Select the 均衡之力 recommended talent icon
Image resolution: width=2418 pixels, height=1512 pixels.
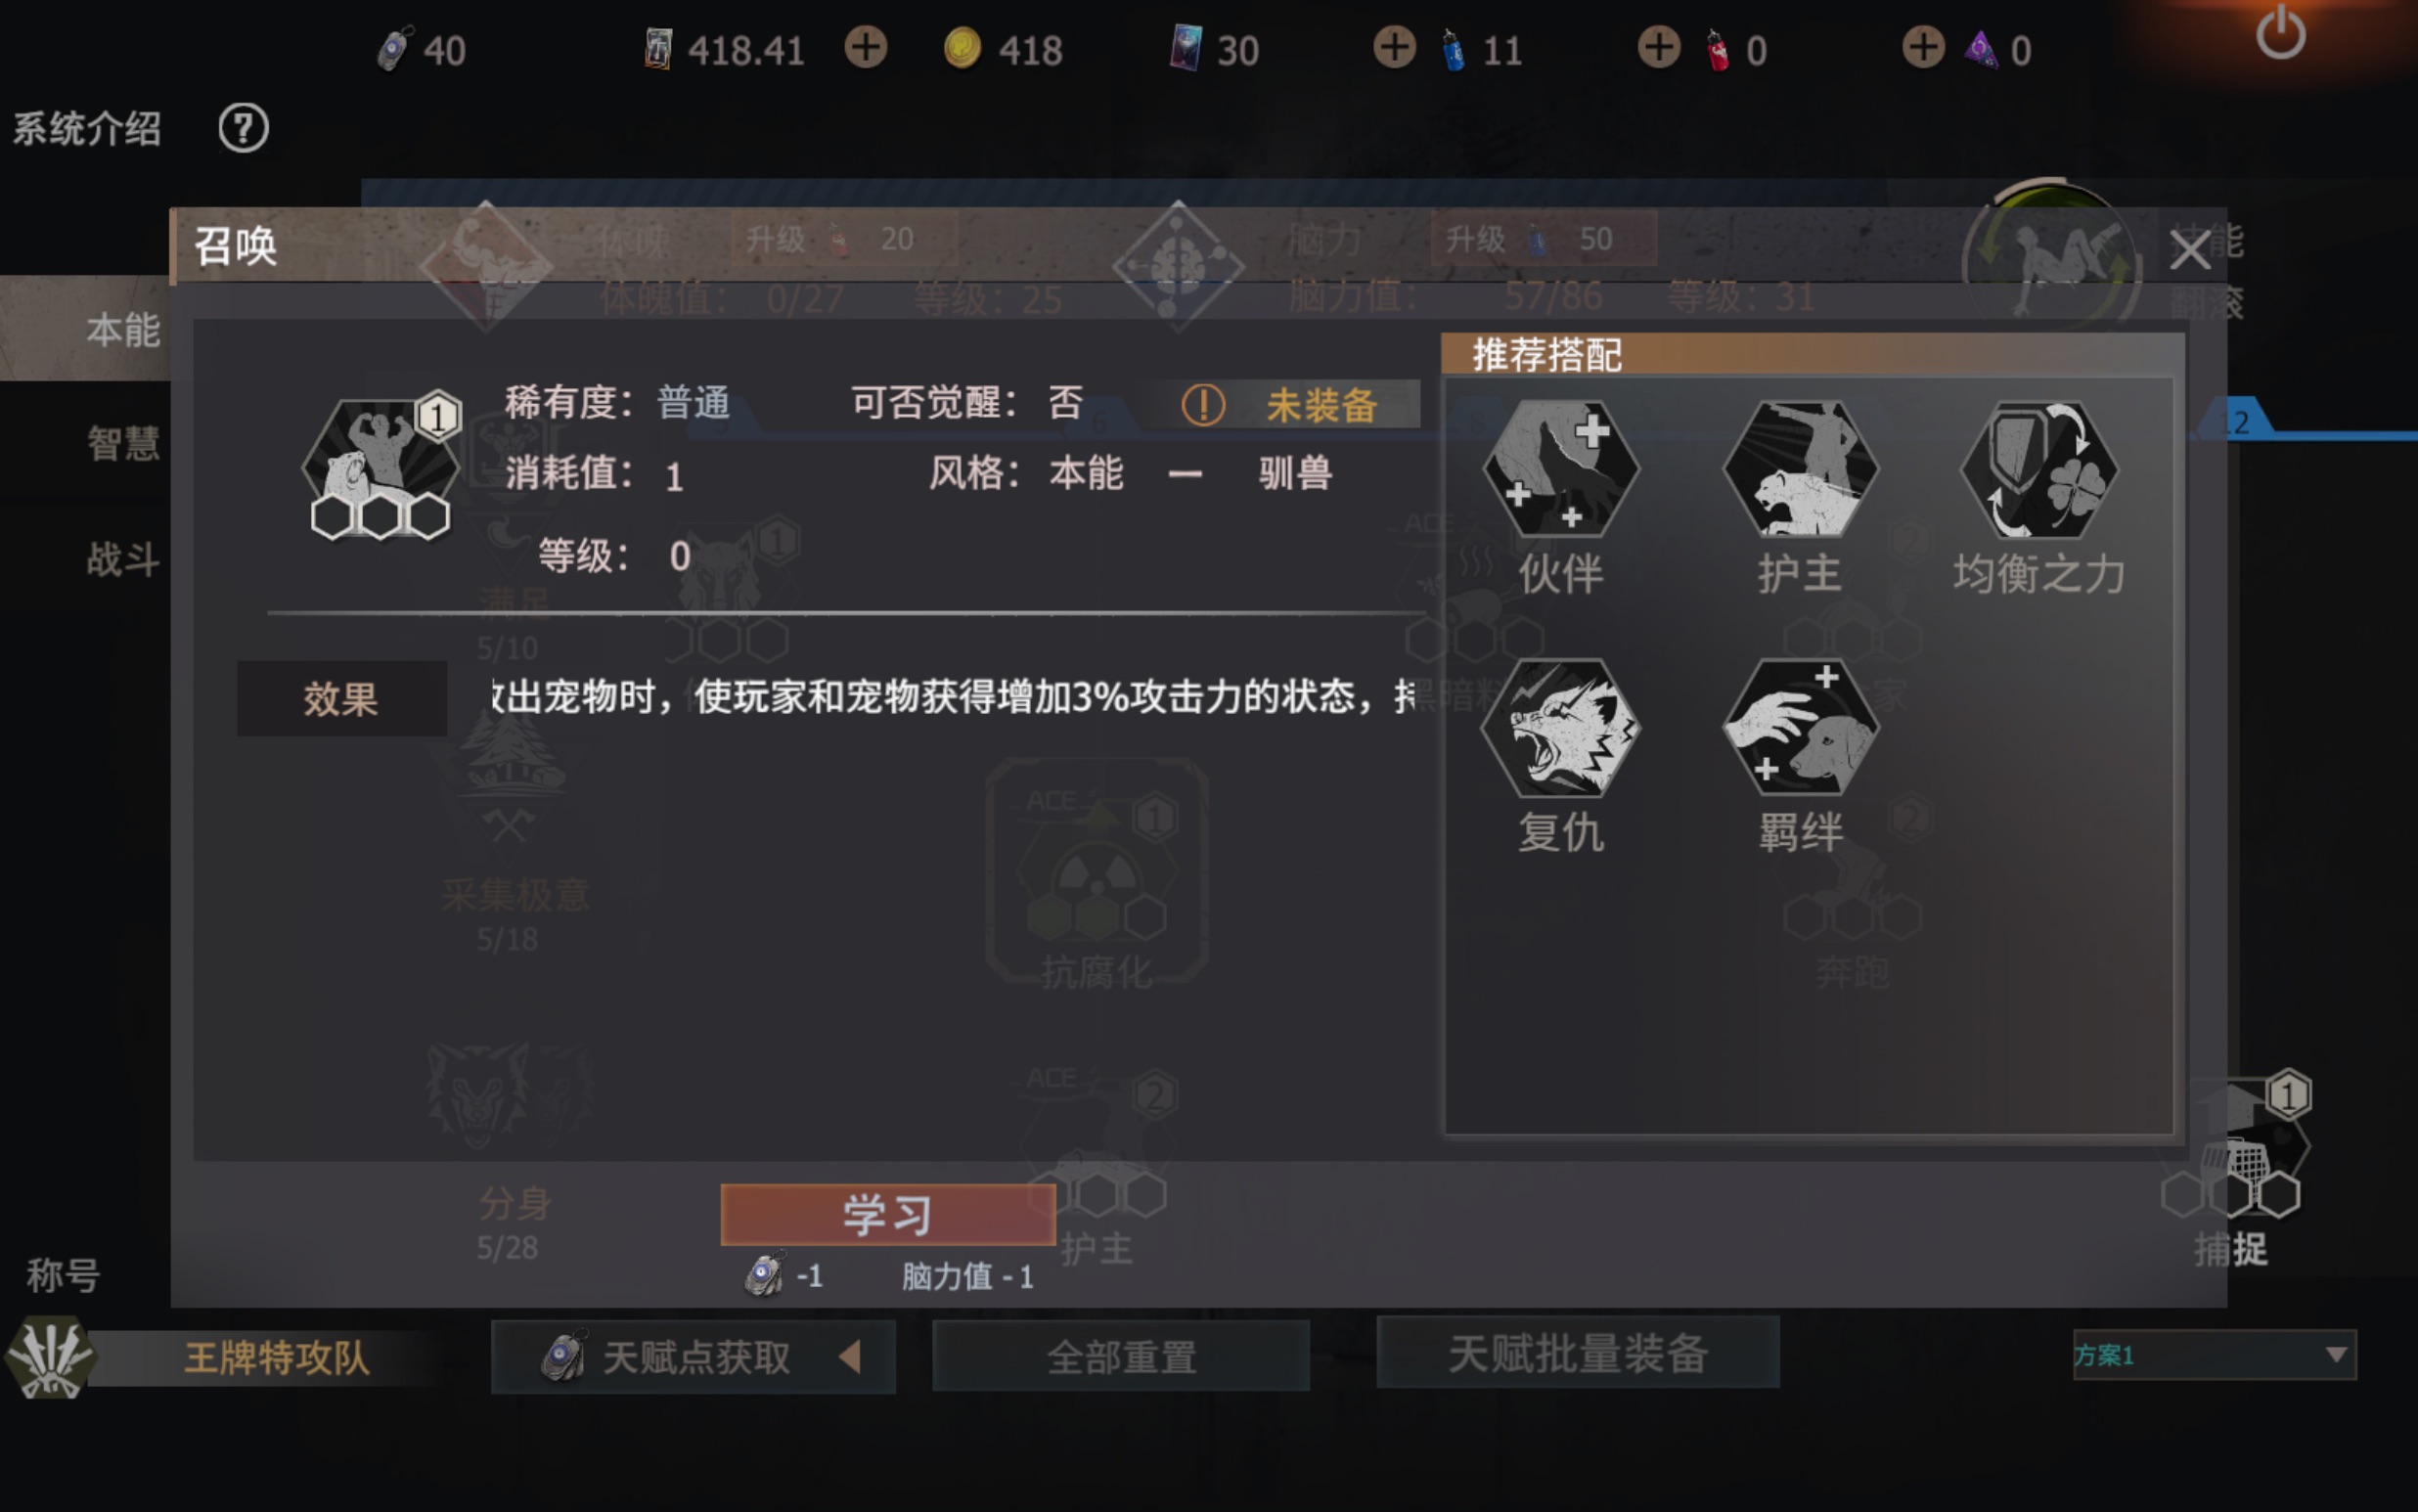(2040, 468)
